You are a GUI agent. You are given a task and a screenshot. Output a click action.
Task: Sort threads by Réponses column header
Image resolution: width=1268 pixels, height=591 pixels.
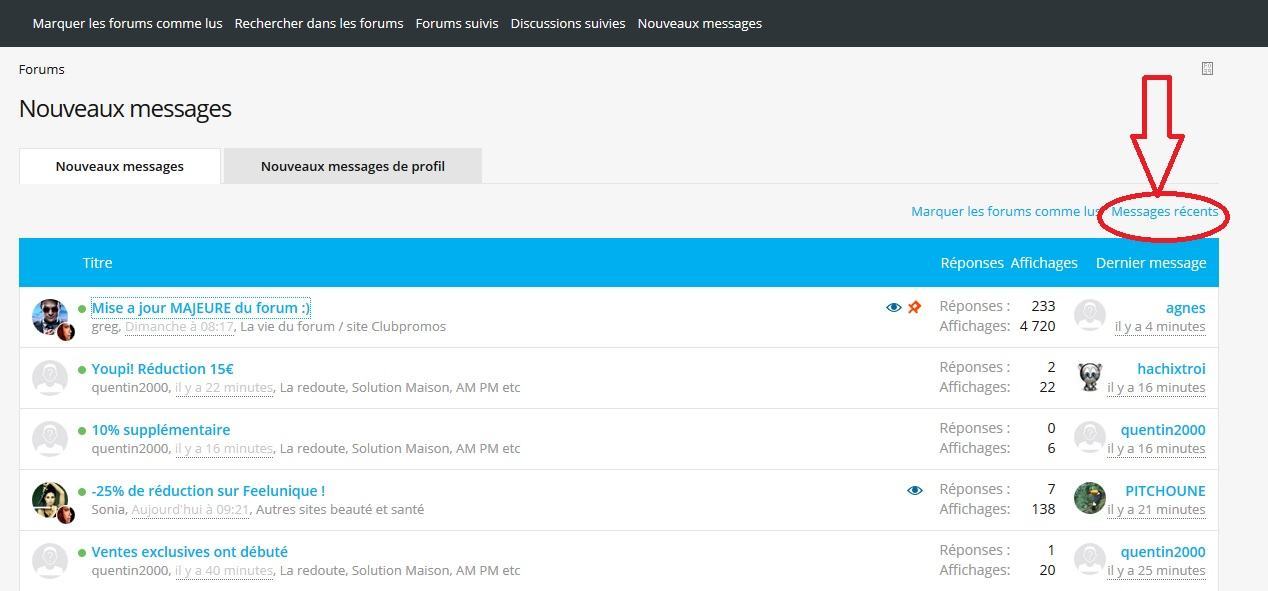(x=971, y=263)
